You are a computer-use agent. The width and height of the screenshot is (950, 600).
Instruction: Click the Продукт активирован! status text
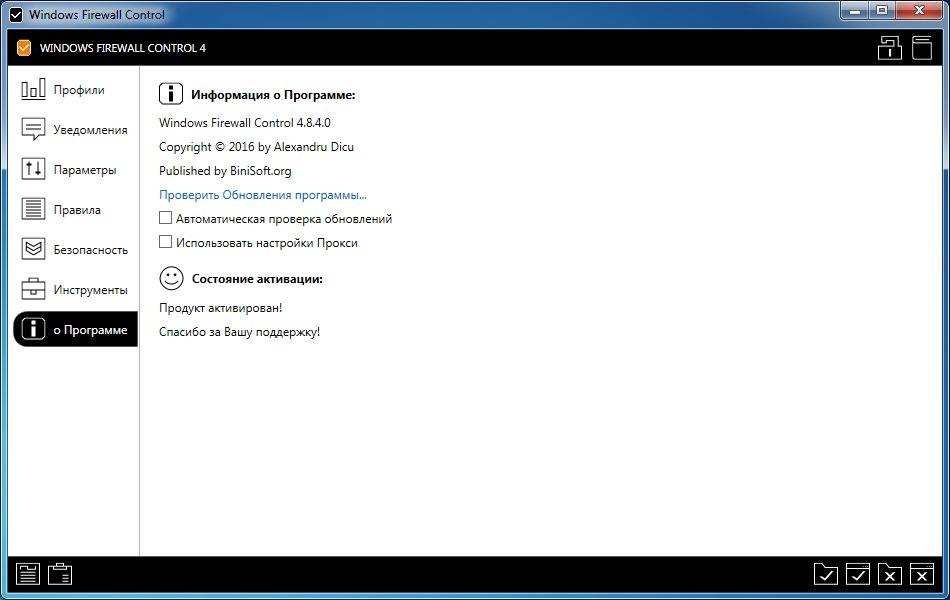(x=221, y=307)
